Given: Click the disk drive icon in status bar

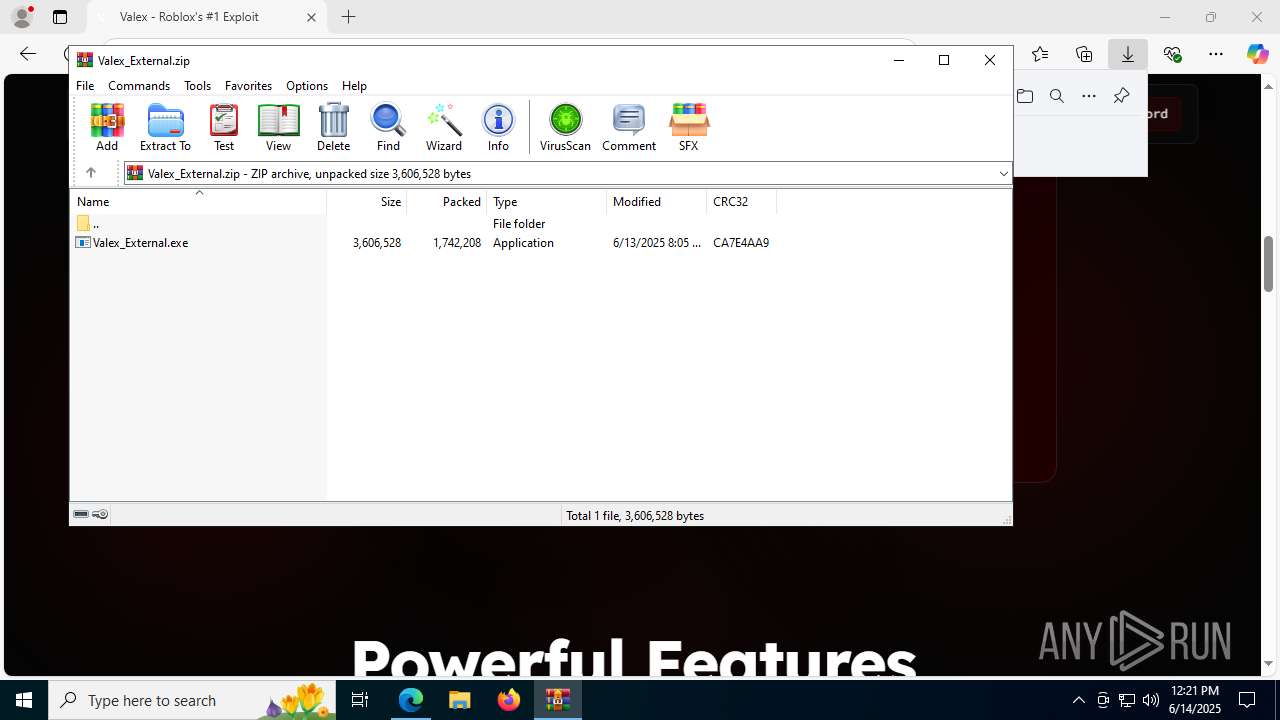Looking at the screenshot, I should [x=81, y=514].
